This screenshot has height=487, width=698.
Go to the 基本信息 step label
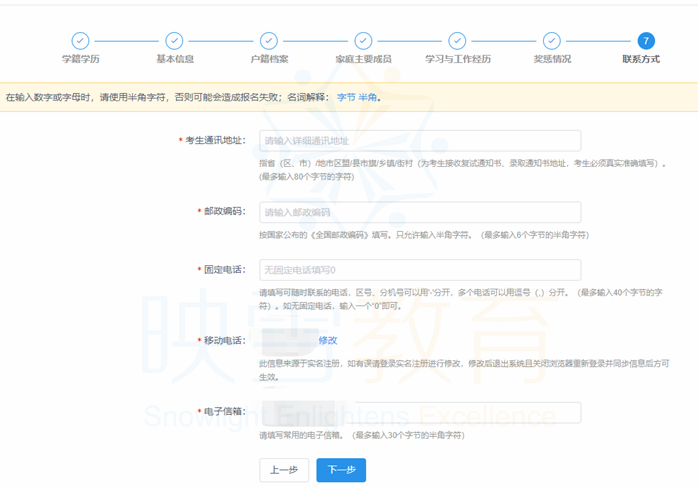point(175,59)
